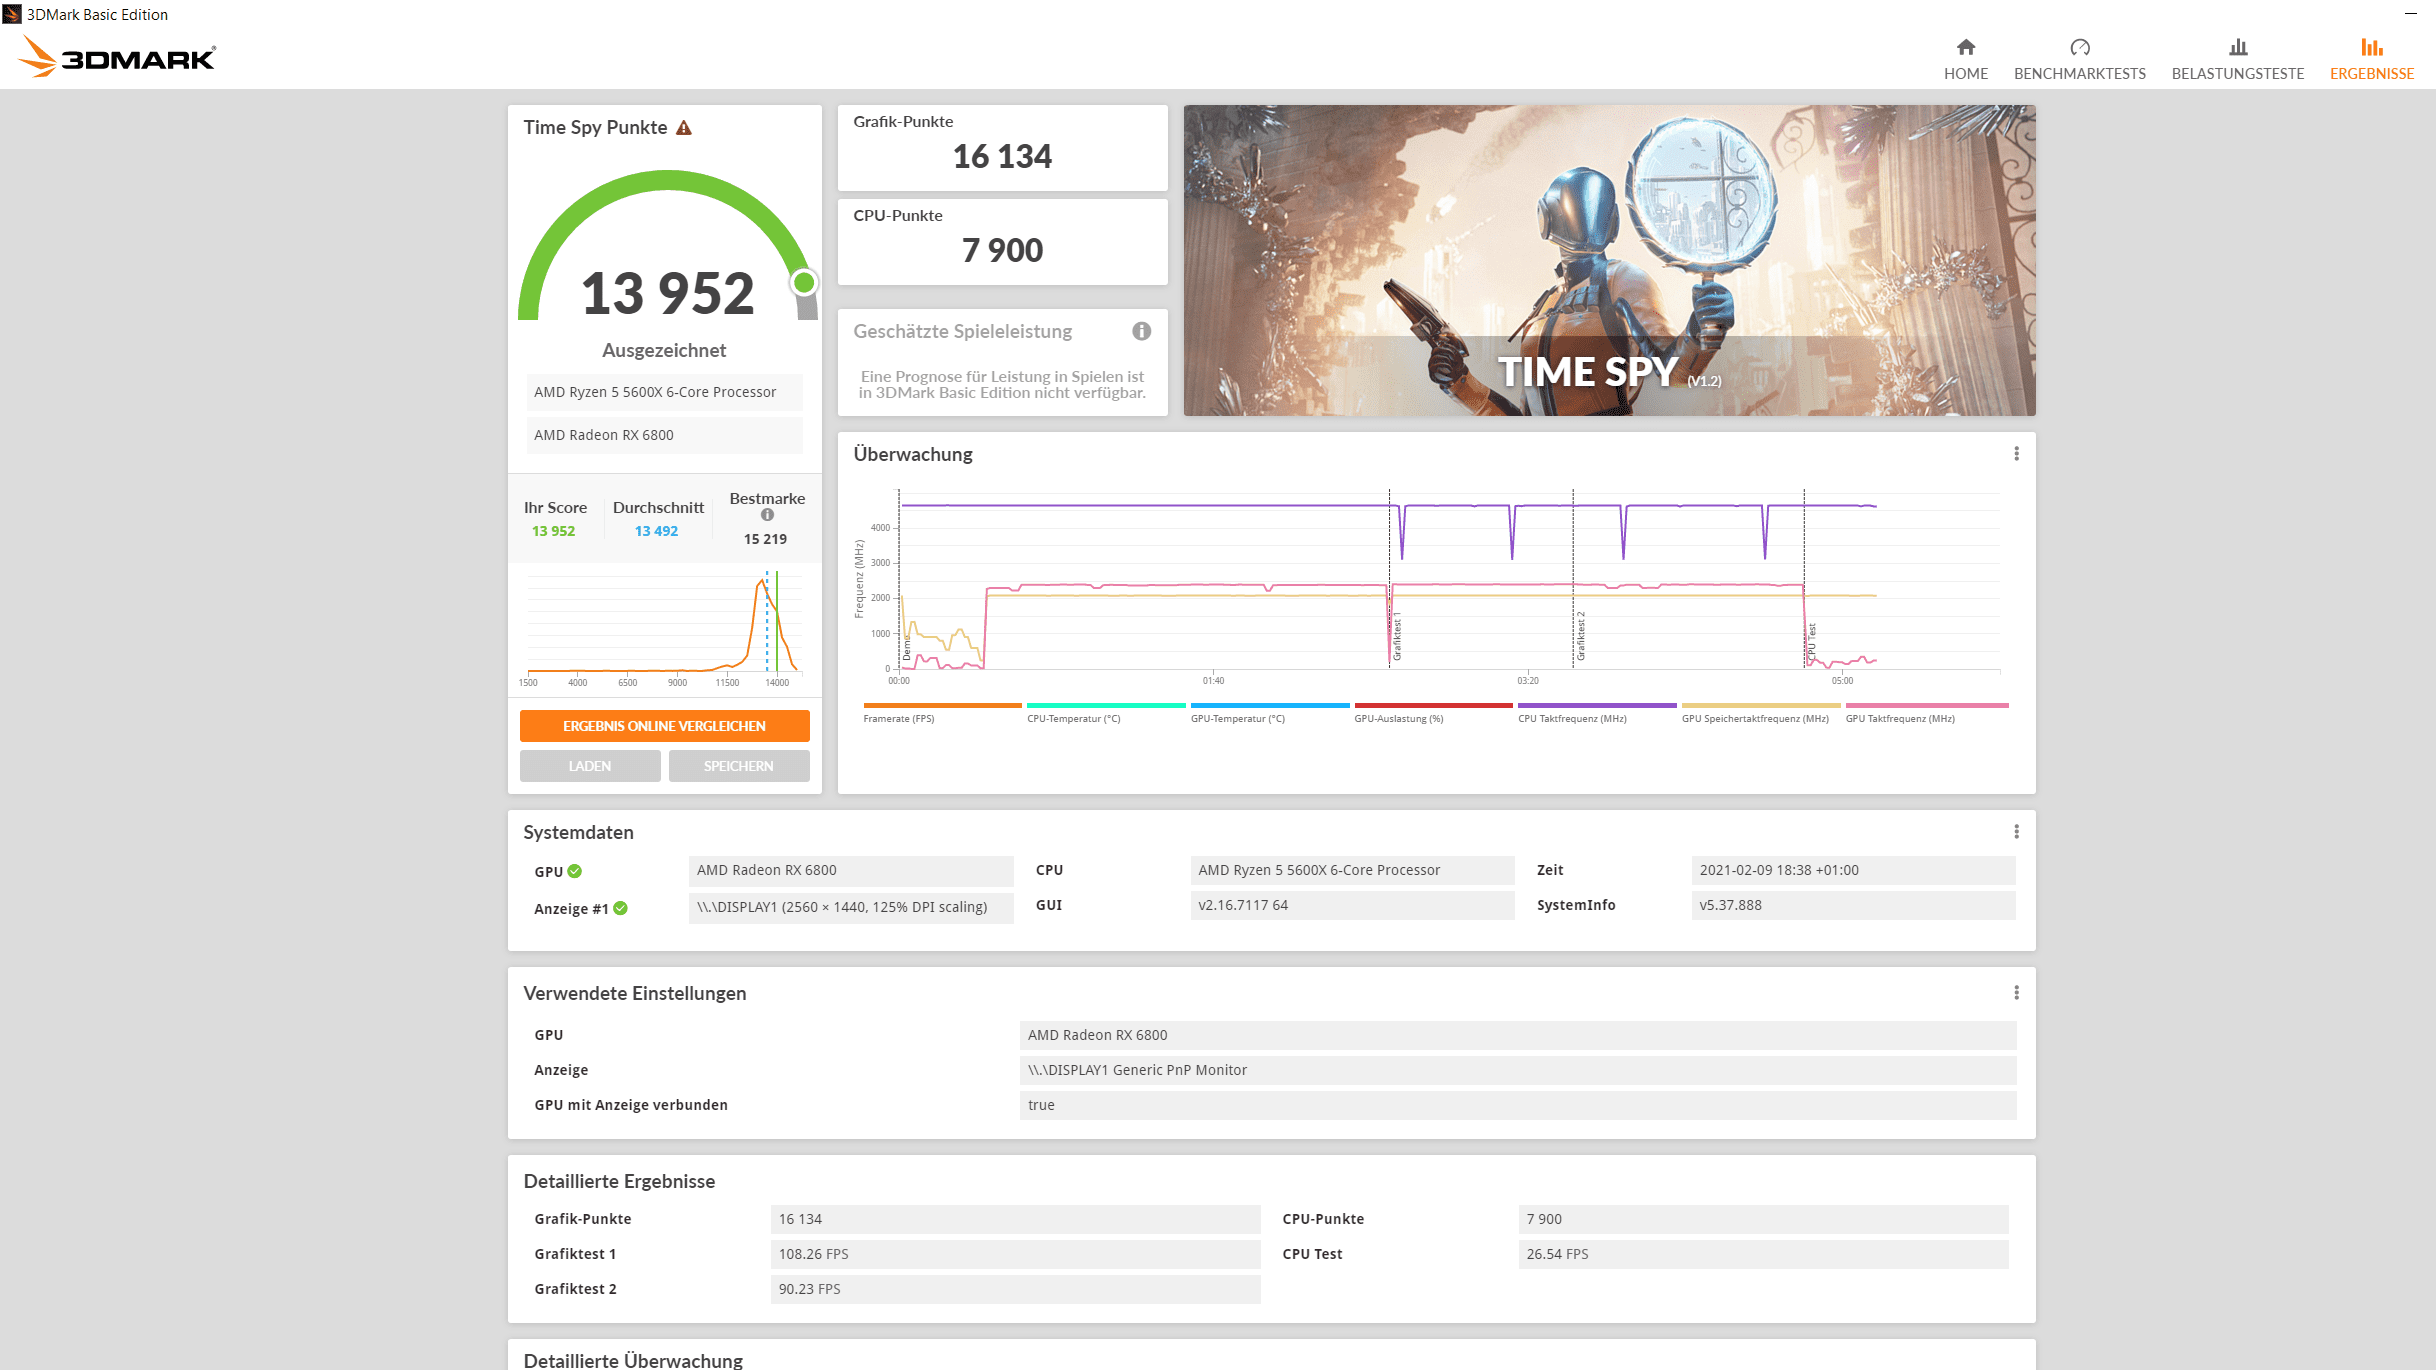Viewport: 2436px width, 1370px height.
Task: Expand Verwendete Einstellungen options menu
Action: click(x=2016, y=993)
